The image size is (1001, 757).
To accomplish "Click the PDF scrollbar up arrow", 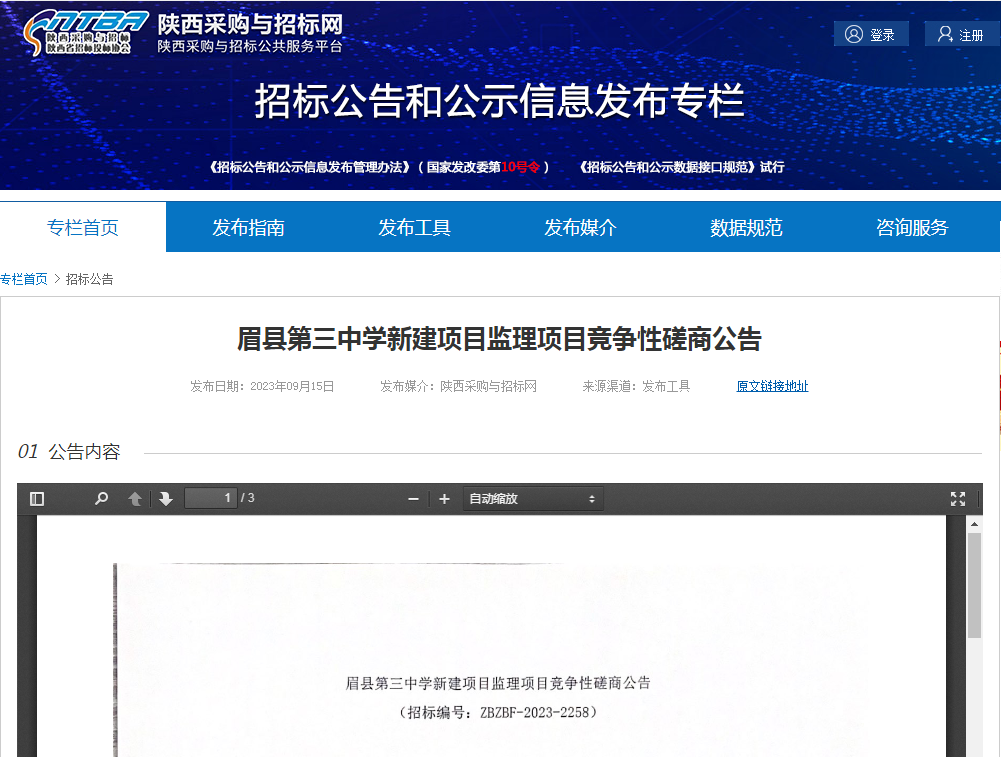I will coord(974,524).
